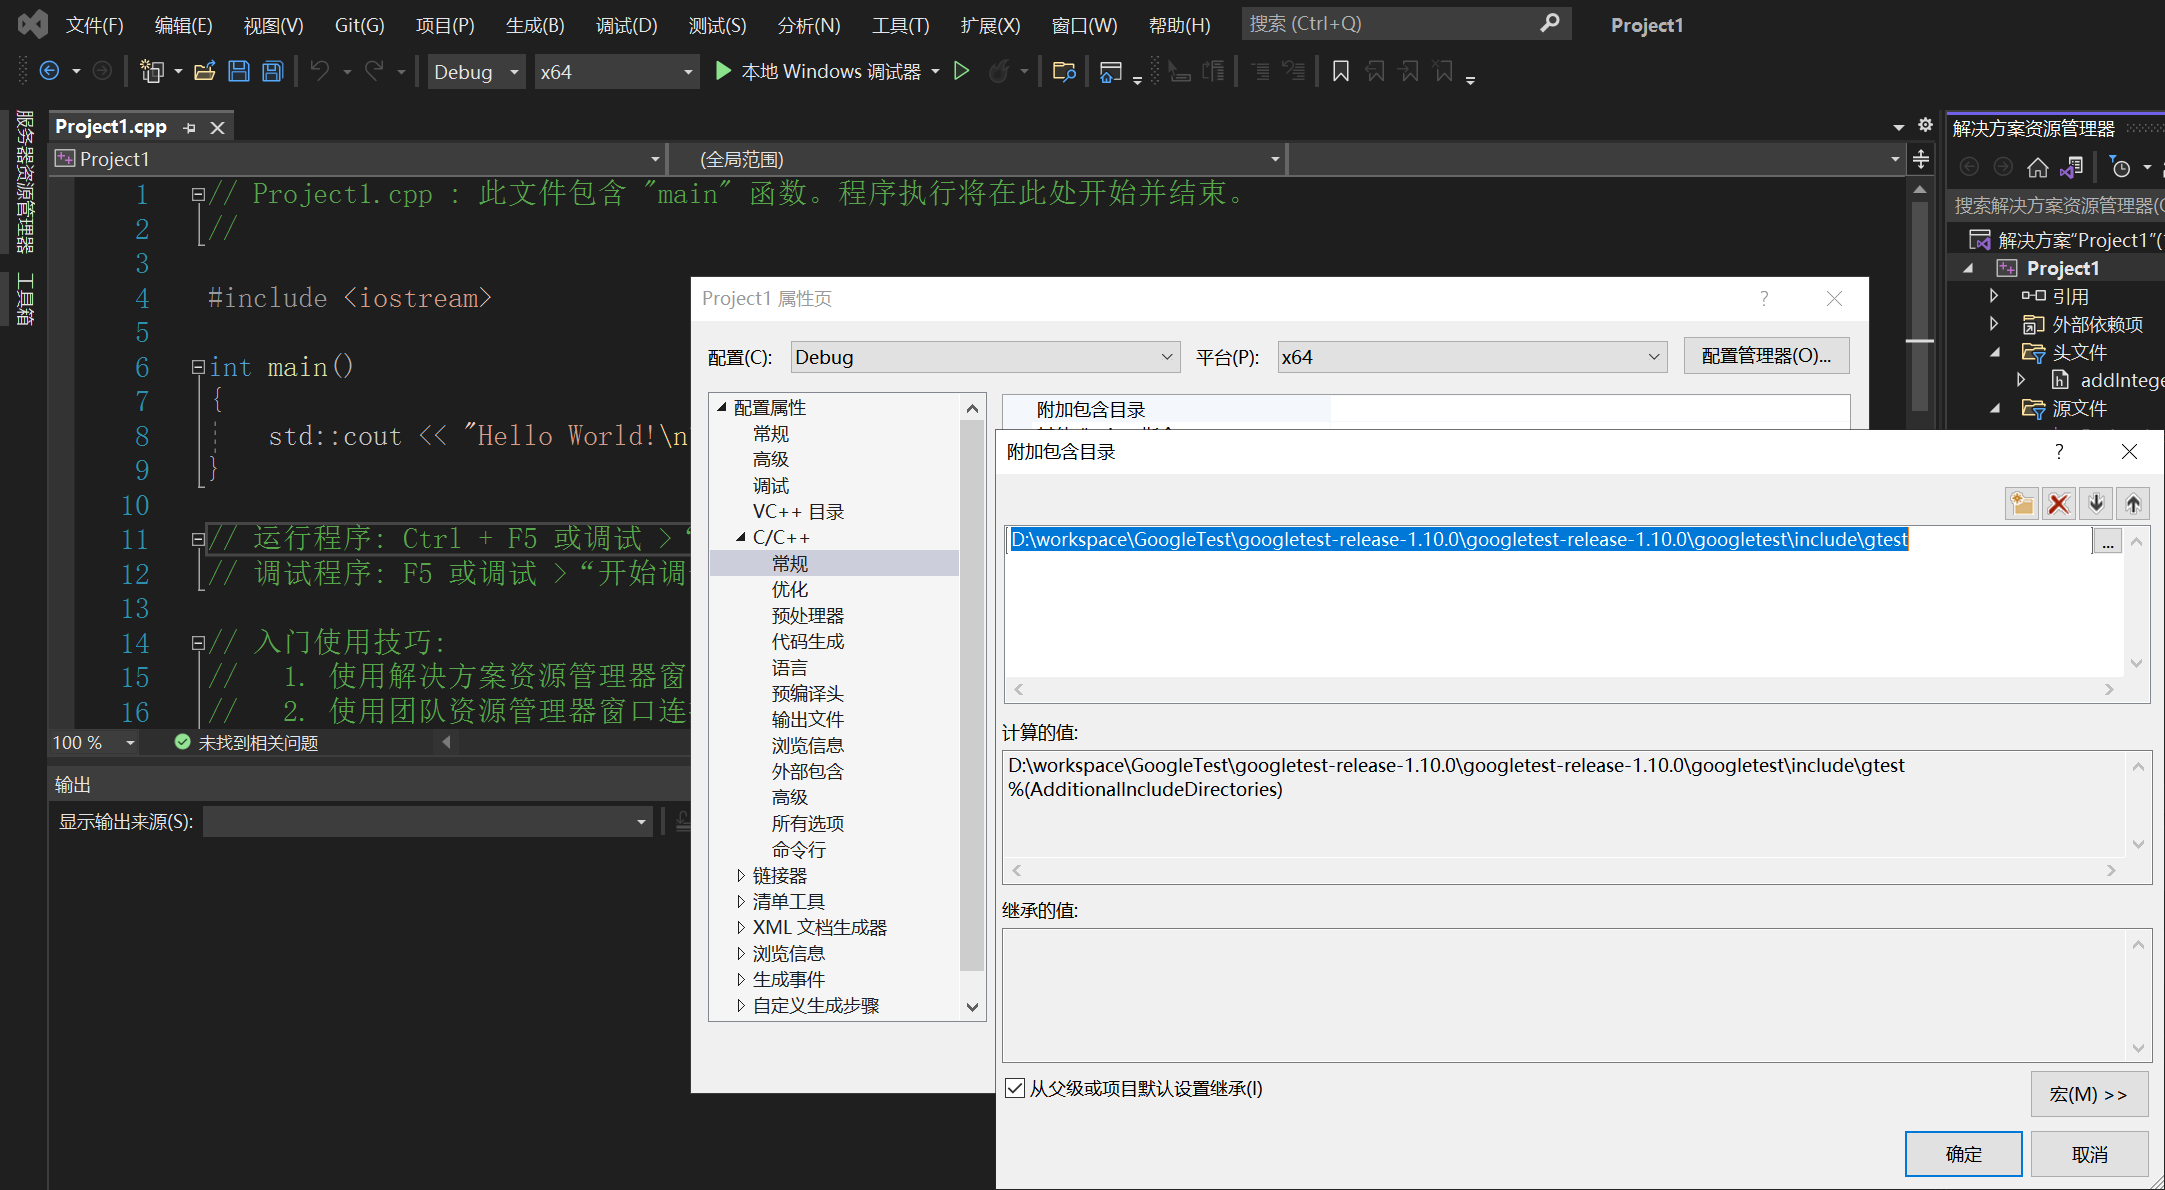
Task: Open the 显示输出来源 dropdown in output panel
Action: click(428, 822)
